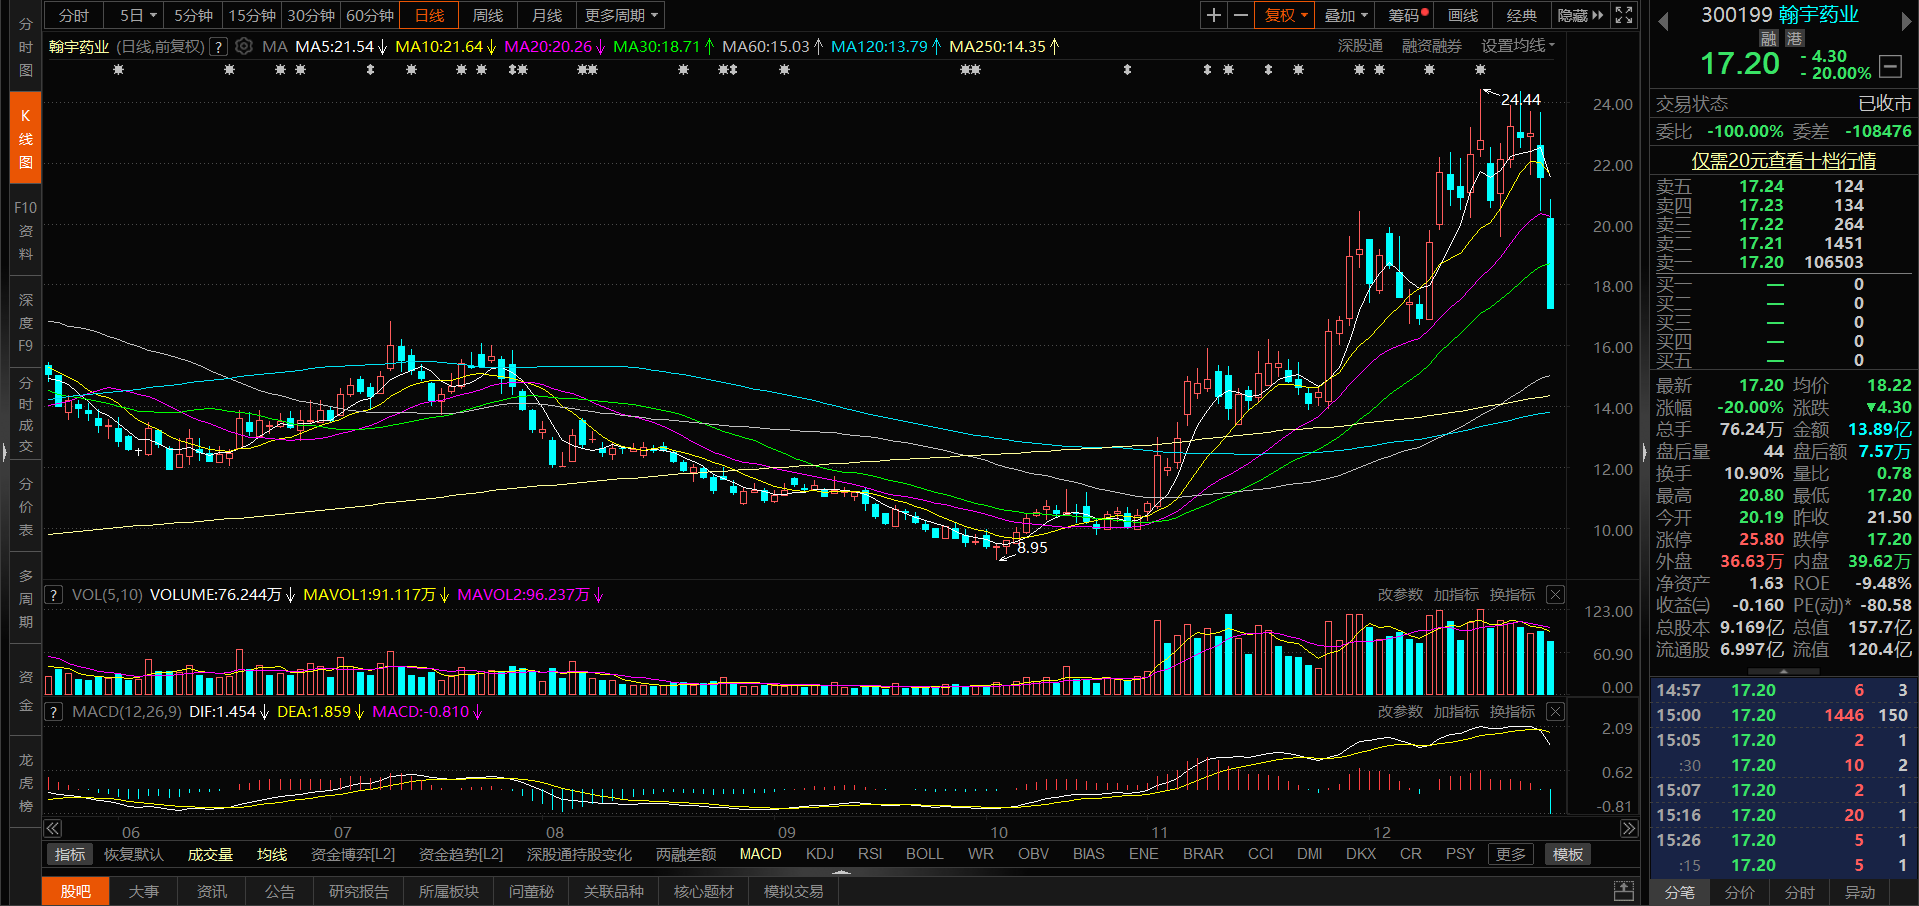Viewport: 1919px width, 906px height.
Task: Jump chart to latest dates
Action: (1629, 829)
